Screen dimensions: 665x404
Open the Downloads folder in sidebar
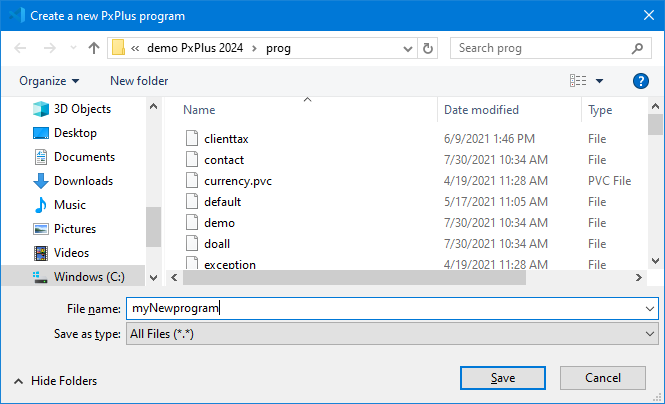82,181
